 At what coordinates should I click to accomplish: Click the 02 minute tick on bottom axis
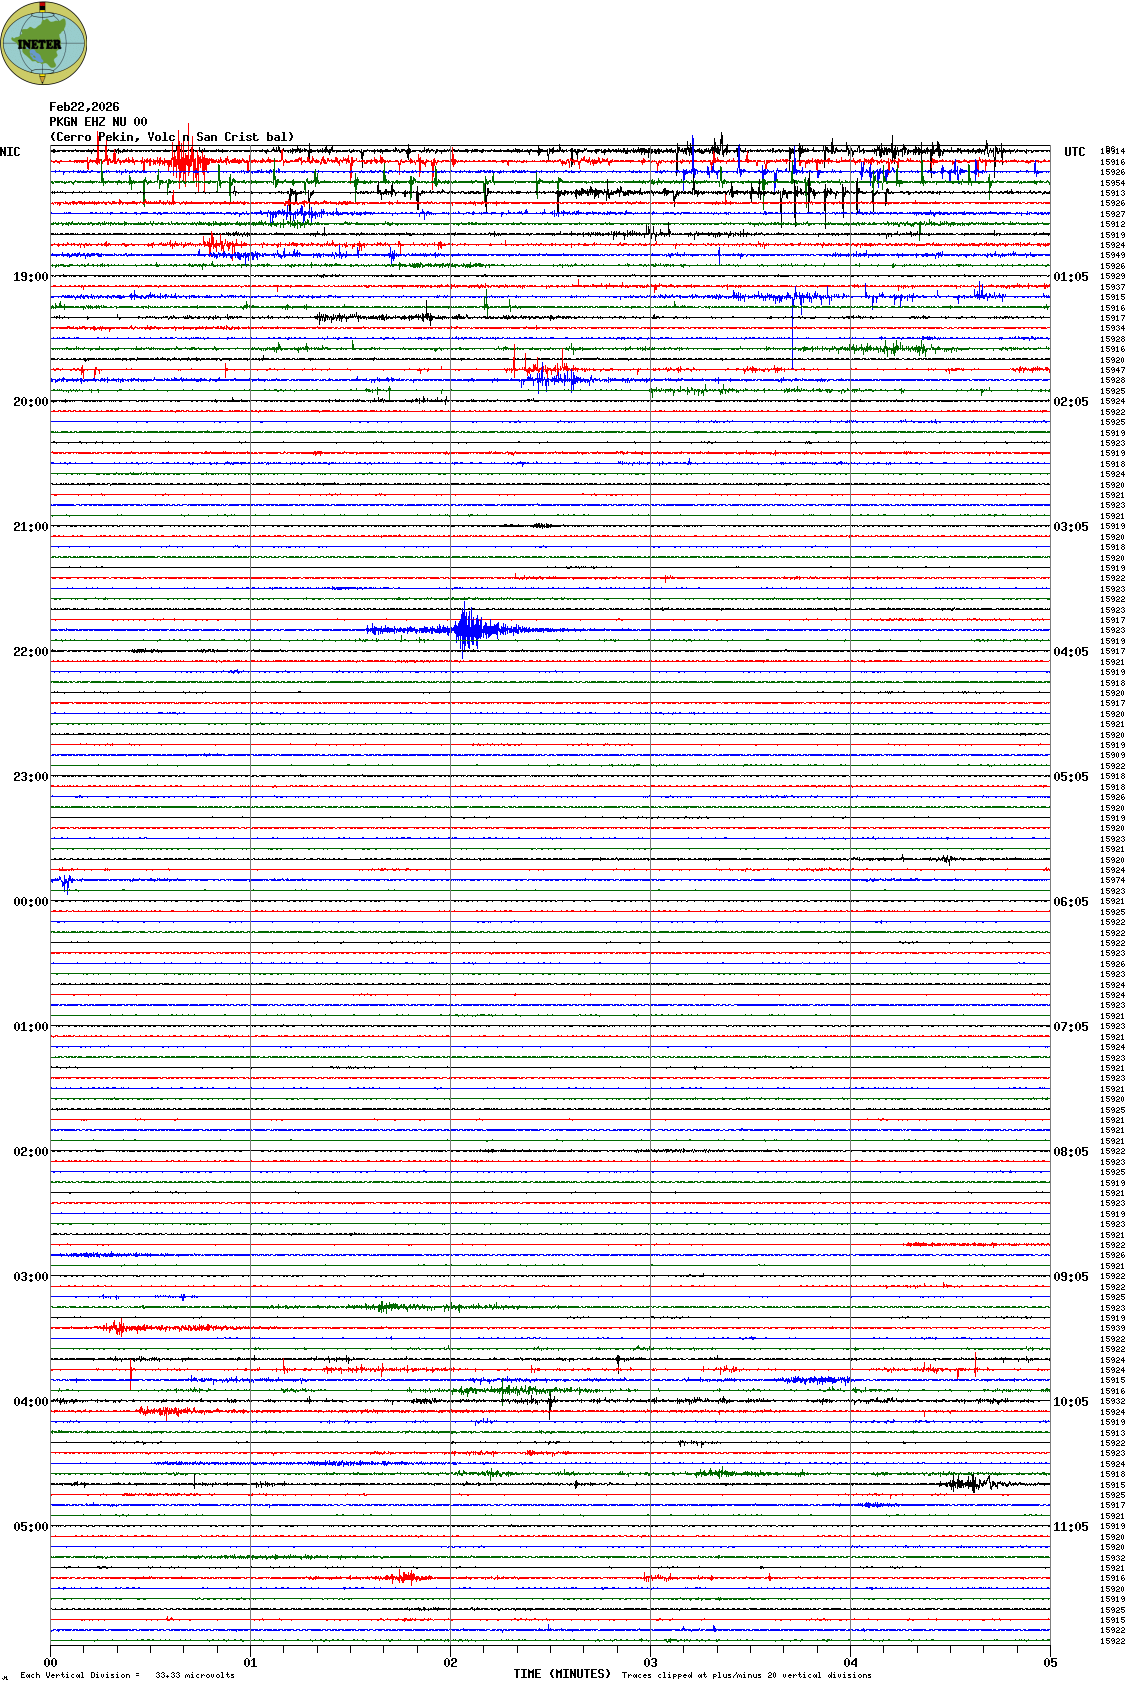click(x=451, y=1663)
